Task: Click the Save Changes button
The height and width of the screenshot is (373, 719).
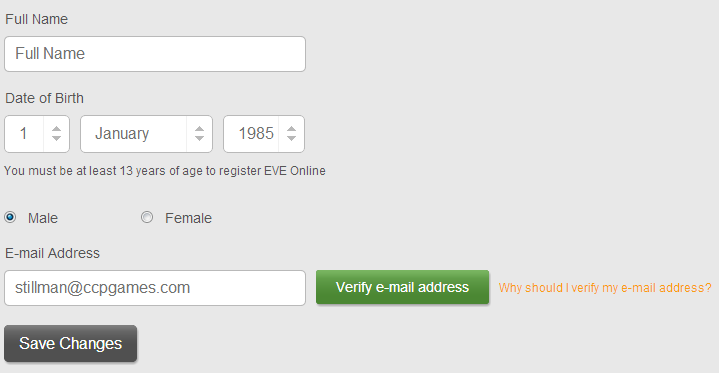Action: 71,344
